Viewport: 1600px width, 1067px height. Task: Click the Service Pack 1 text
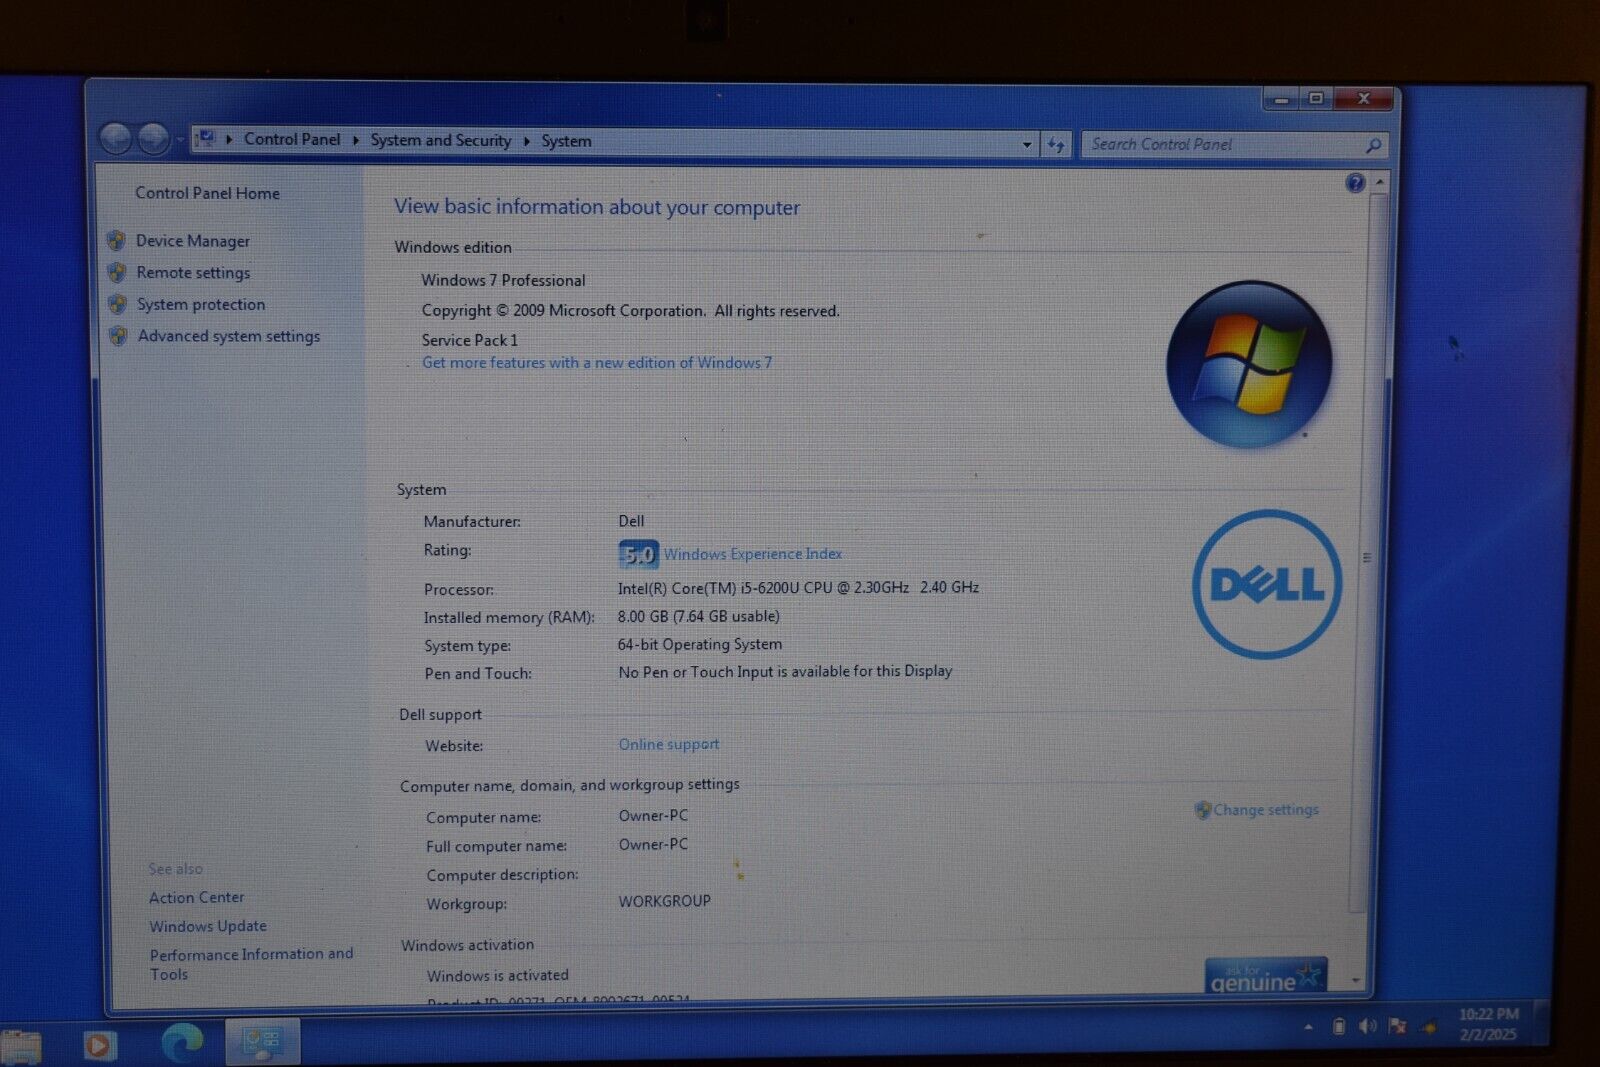470,340
